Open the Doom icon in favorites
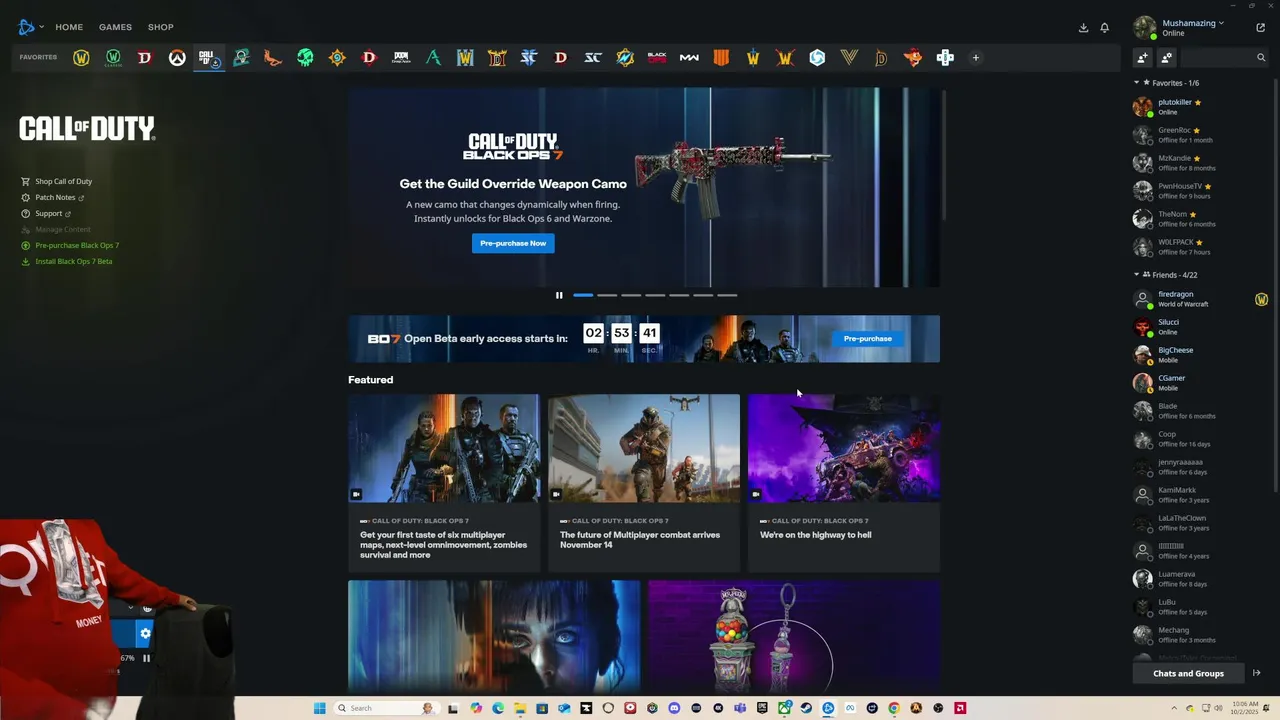The width and height of the screenshot is (1280, 720). [x=401, y=58]
